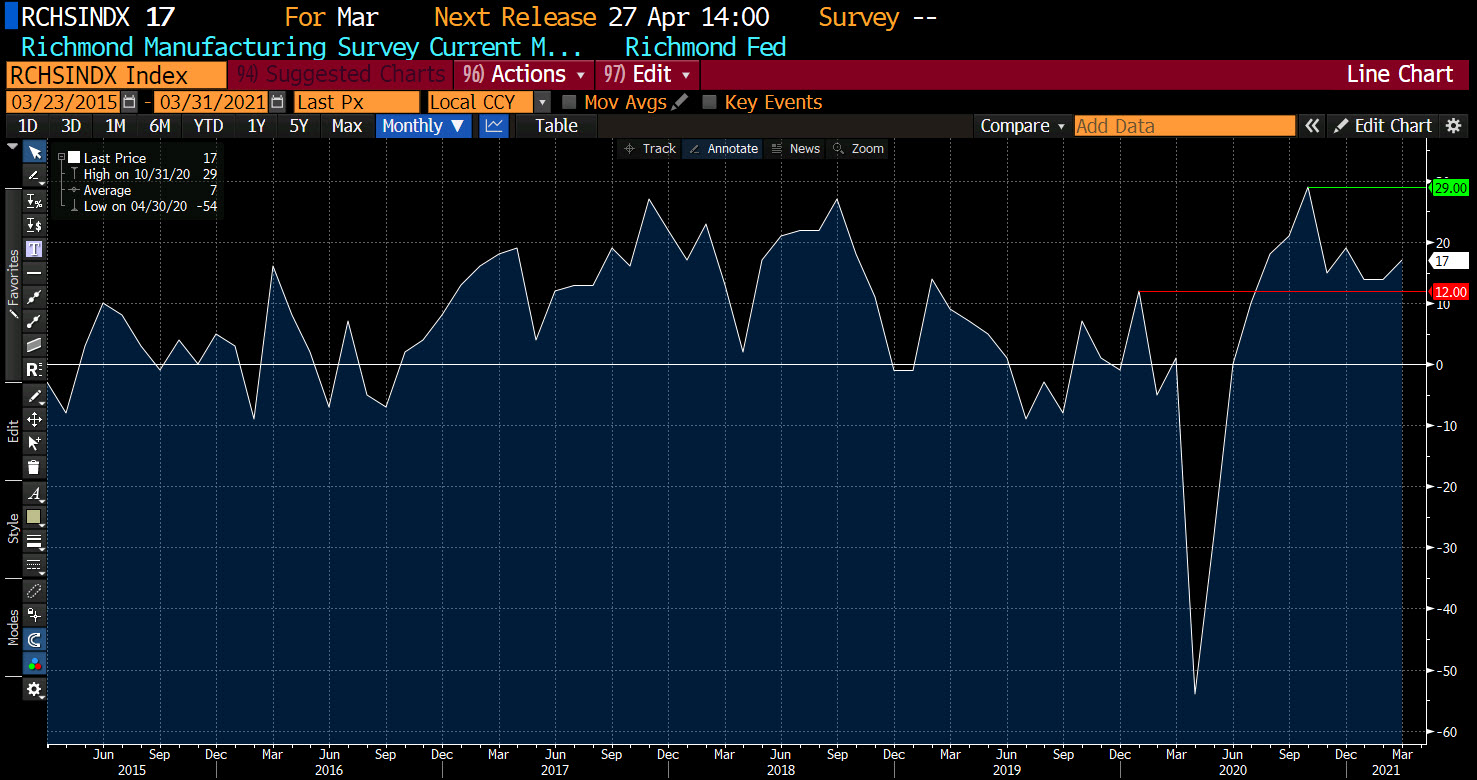Viewport: 1477px width, 780px height.
Task: Open the 96) Actions menu
Action: [x=524, y=75]
